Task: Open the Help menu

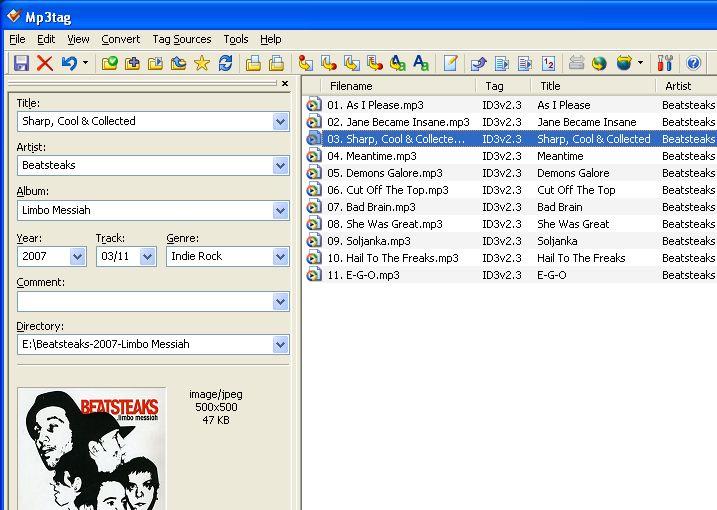Action: click(x=271, y=39)
